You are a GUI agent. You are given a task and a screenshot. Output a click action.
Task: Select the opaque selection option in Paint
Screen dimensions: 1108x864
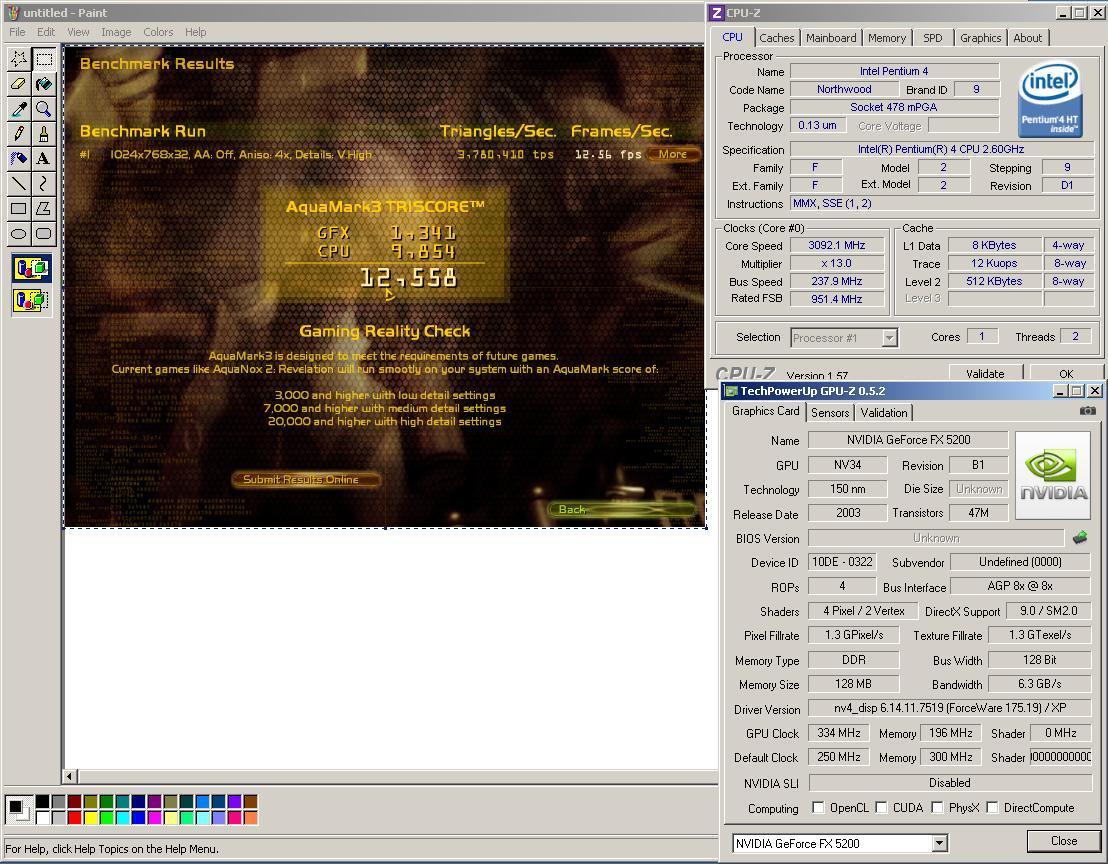32,268
